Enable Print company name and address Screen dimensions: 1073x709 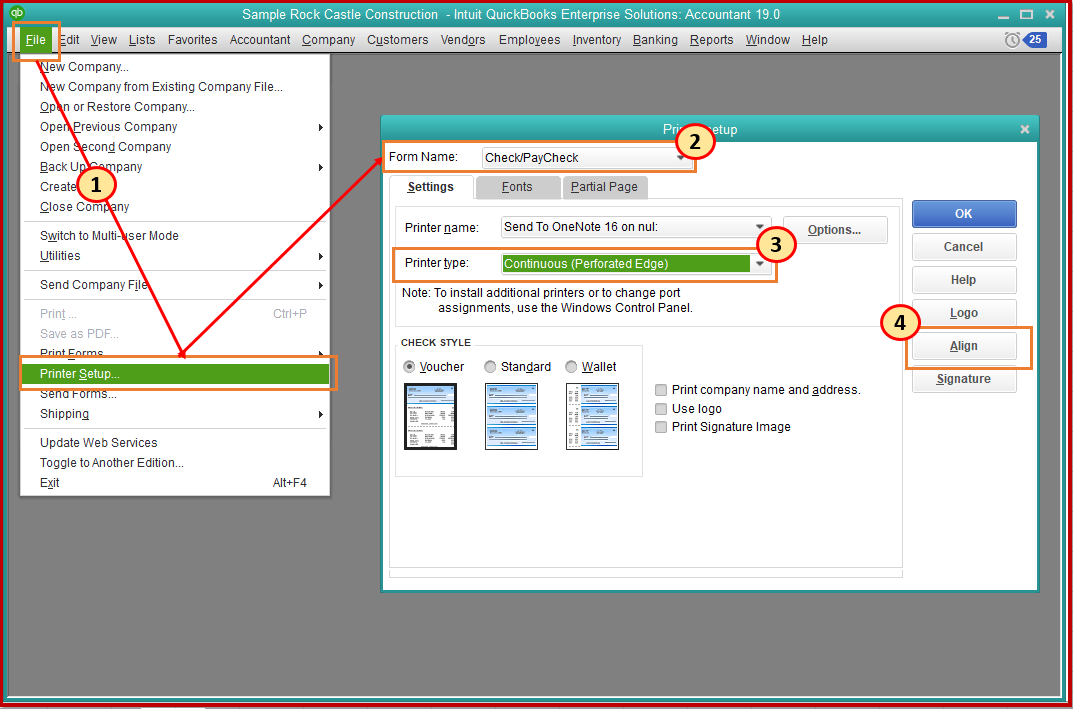point(660,390)
